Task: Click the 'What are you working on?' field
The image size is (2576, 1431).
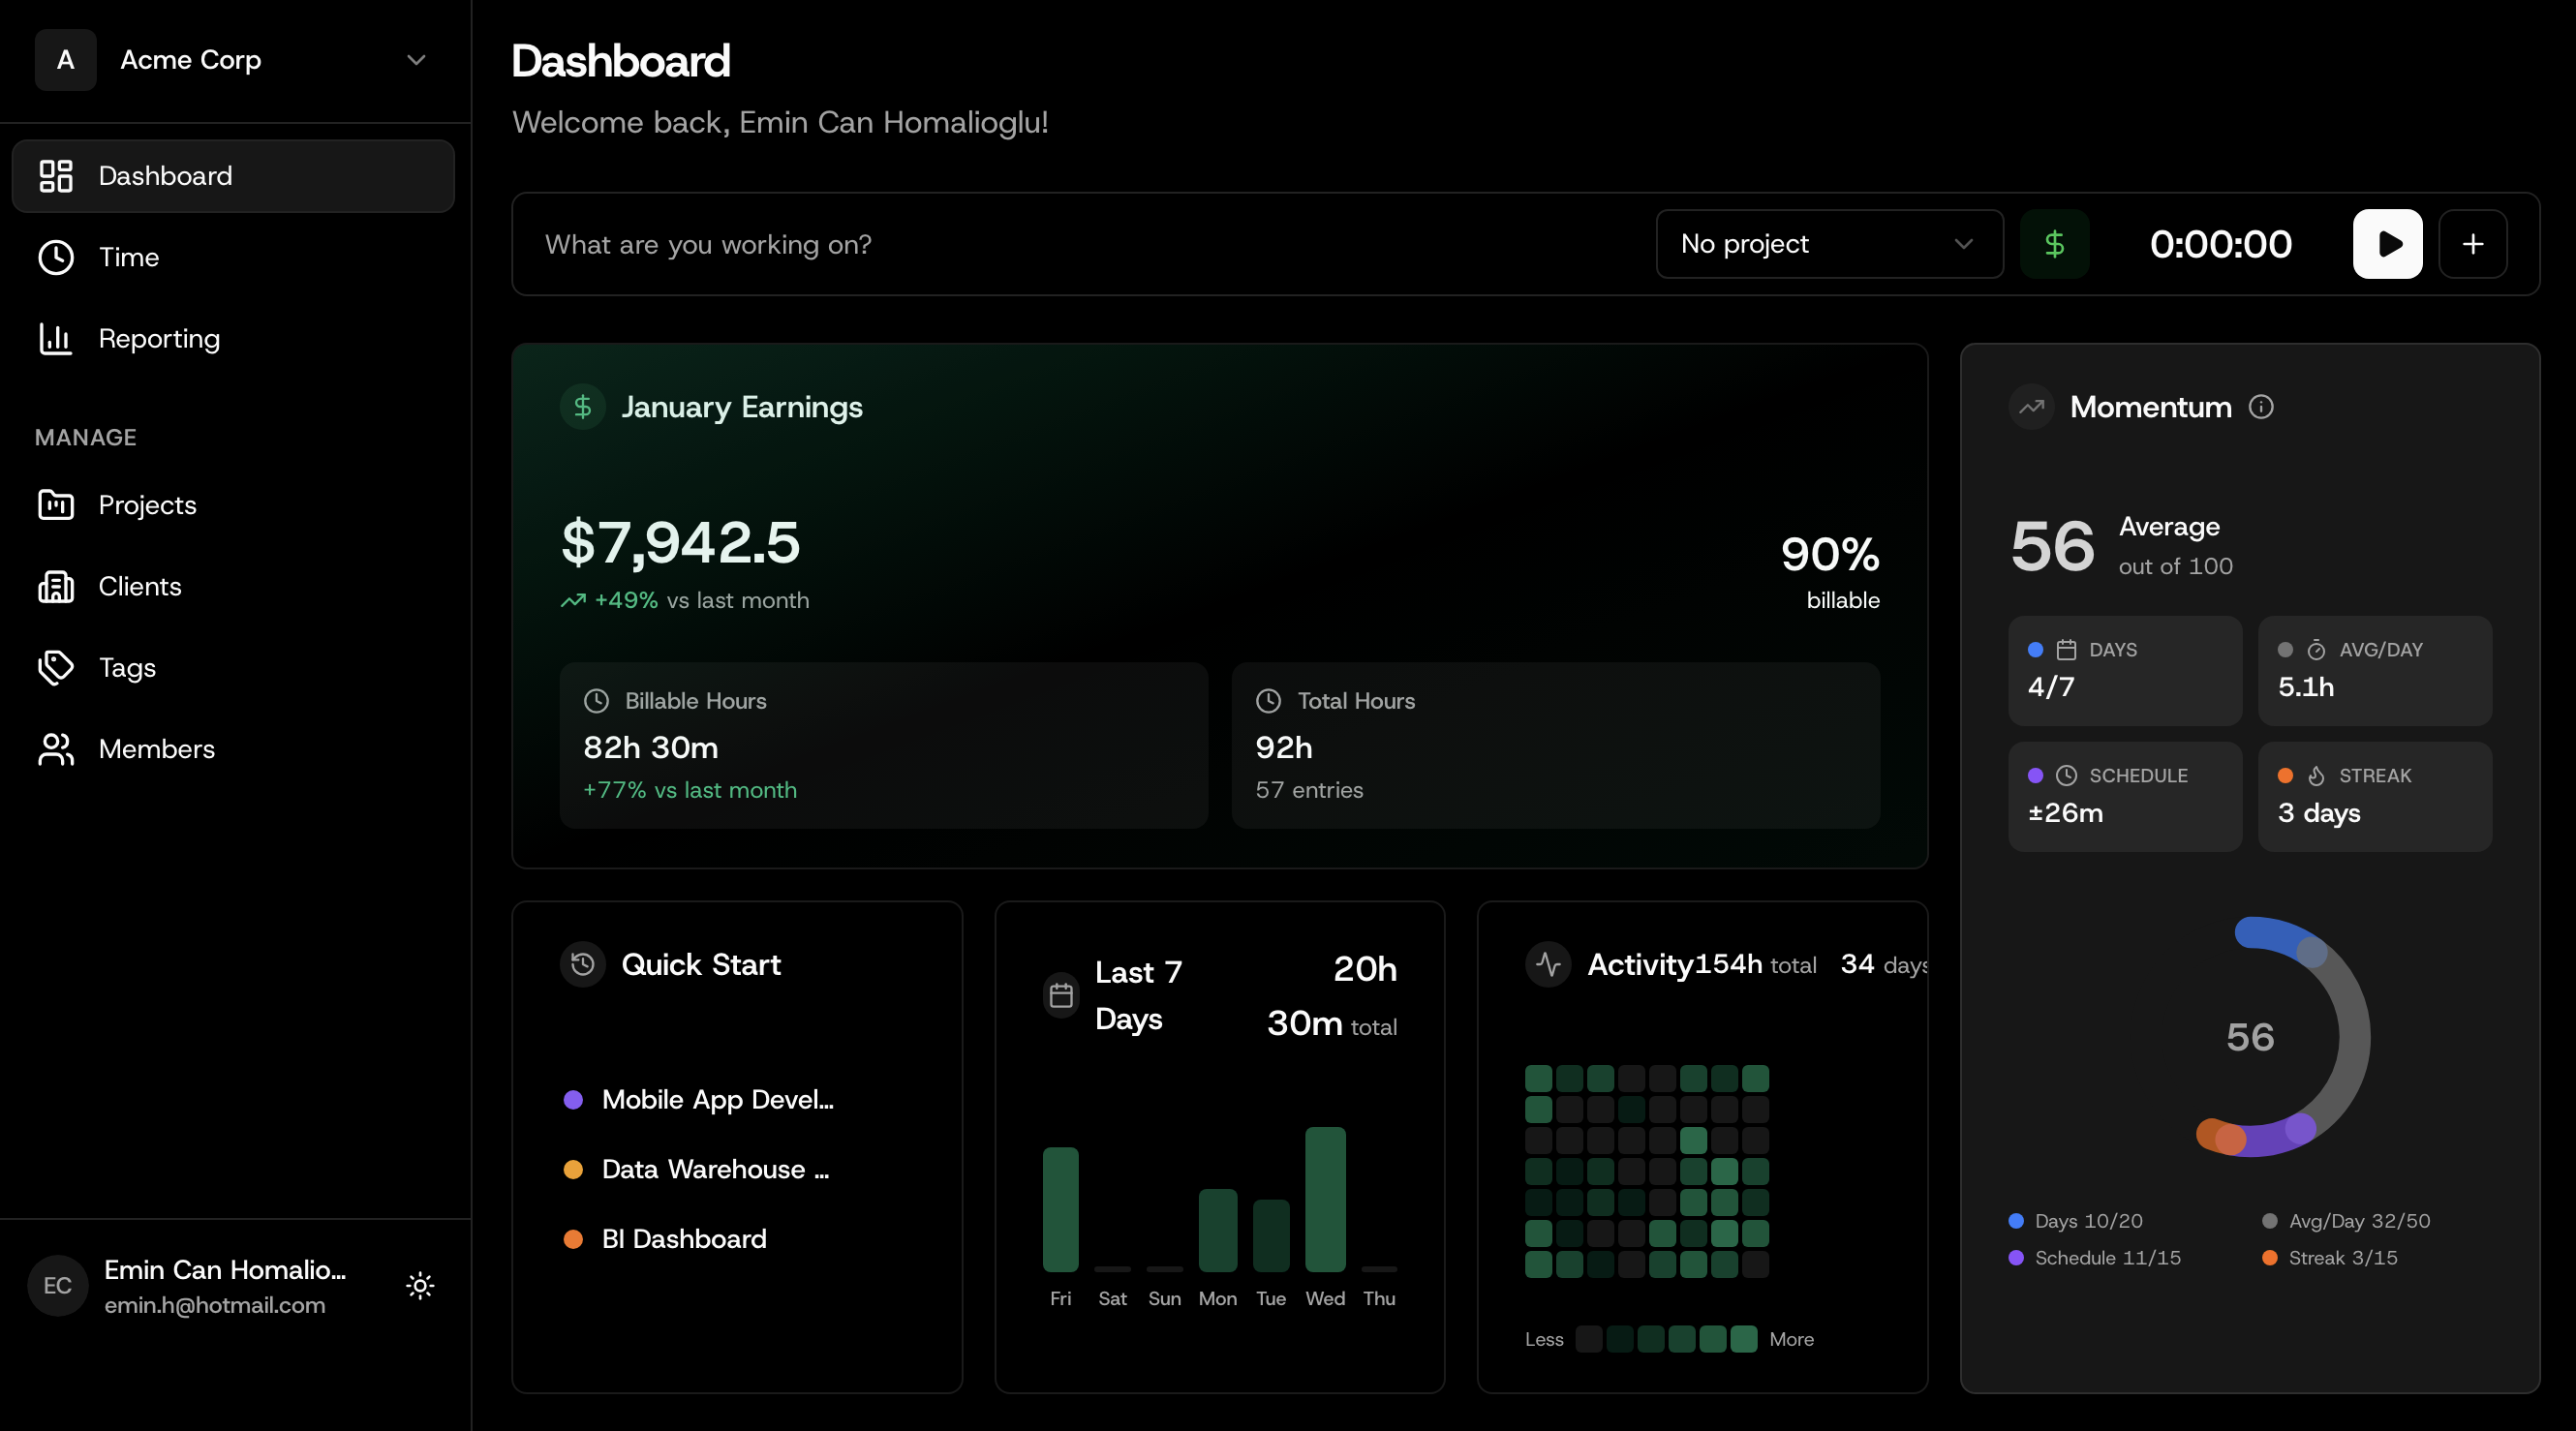Action: [x=900, y=244]
